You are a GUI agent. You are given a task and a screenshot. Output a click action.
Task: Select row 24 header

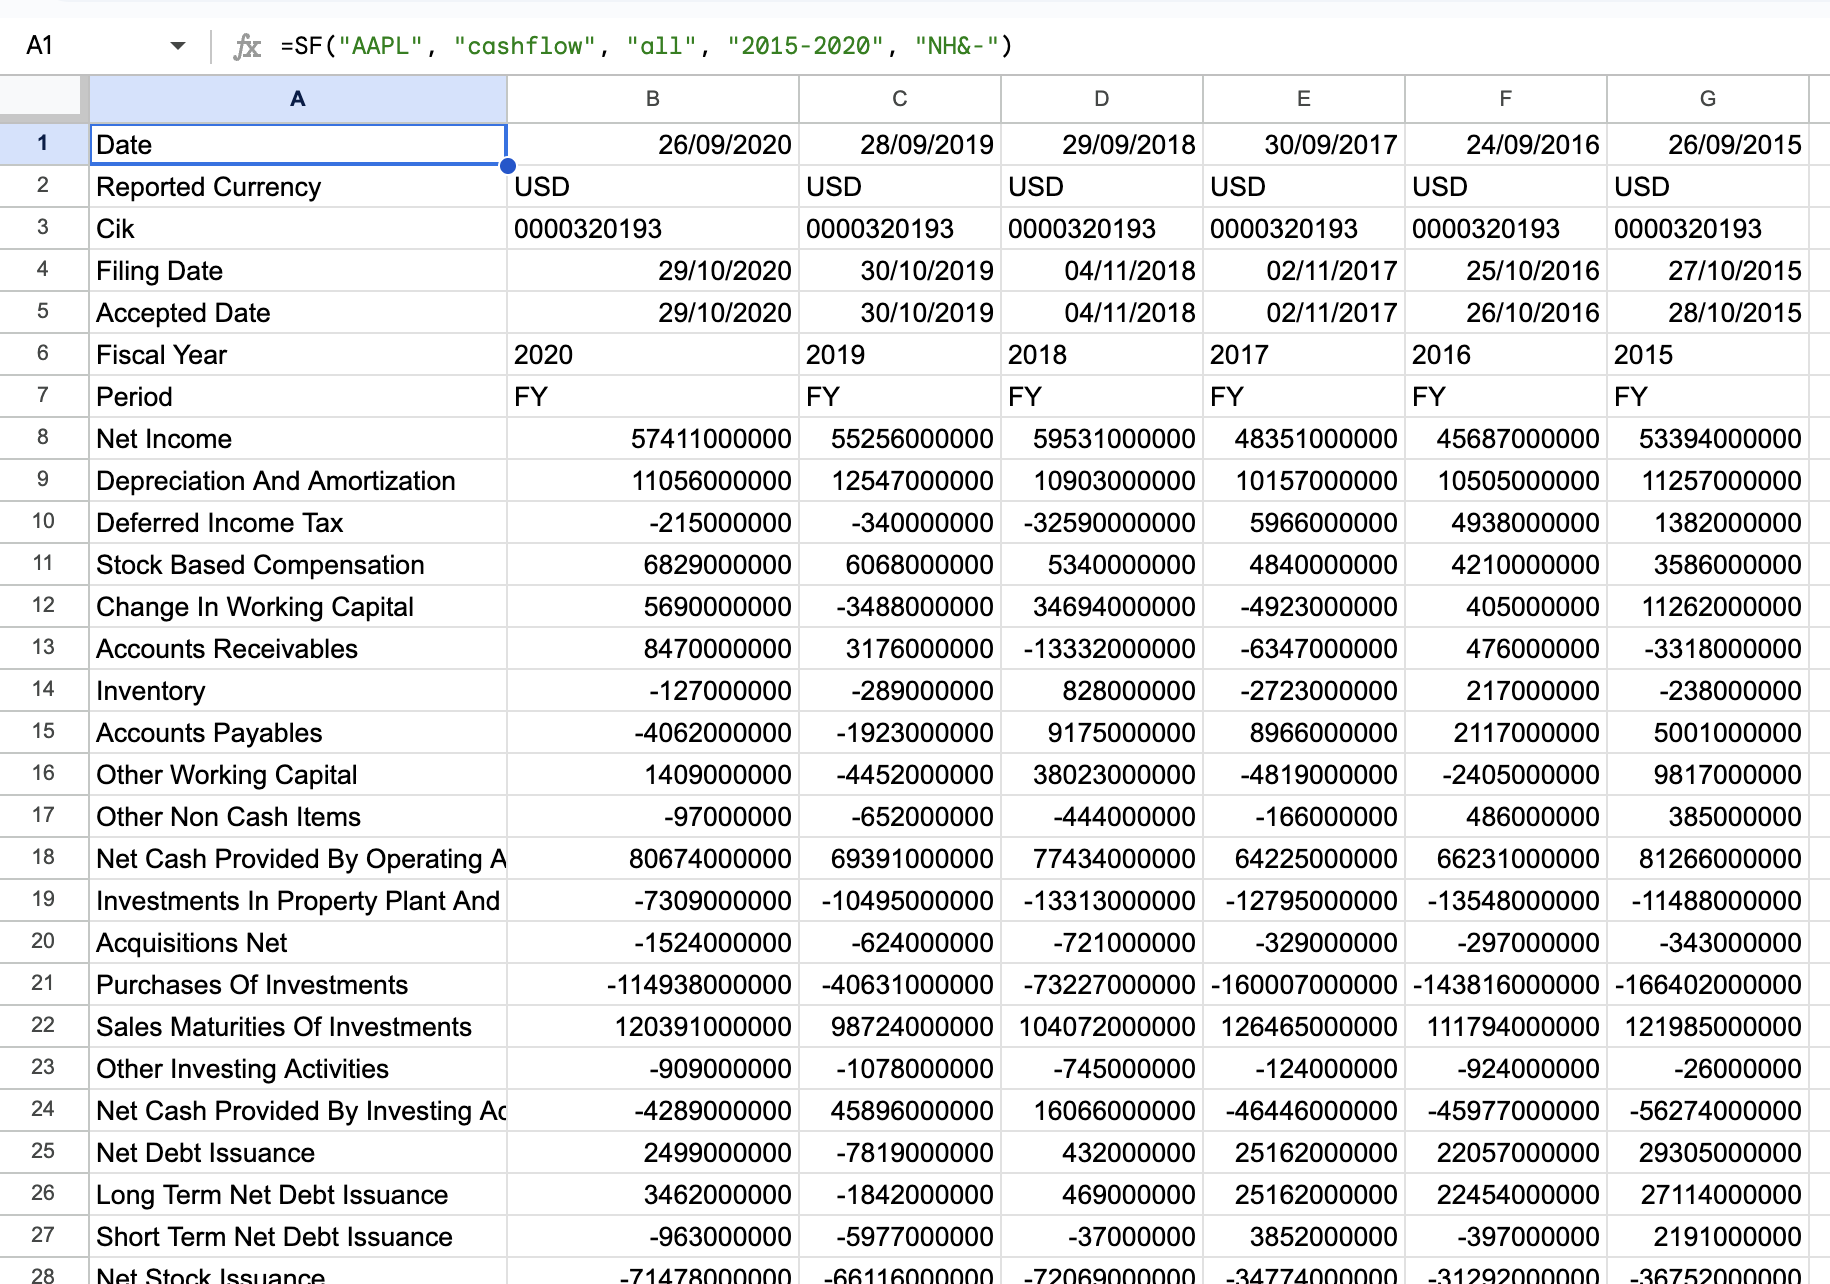pyautogui.click(x=43, y=1110)
